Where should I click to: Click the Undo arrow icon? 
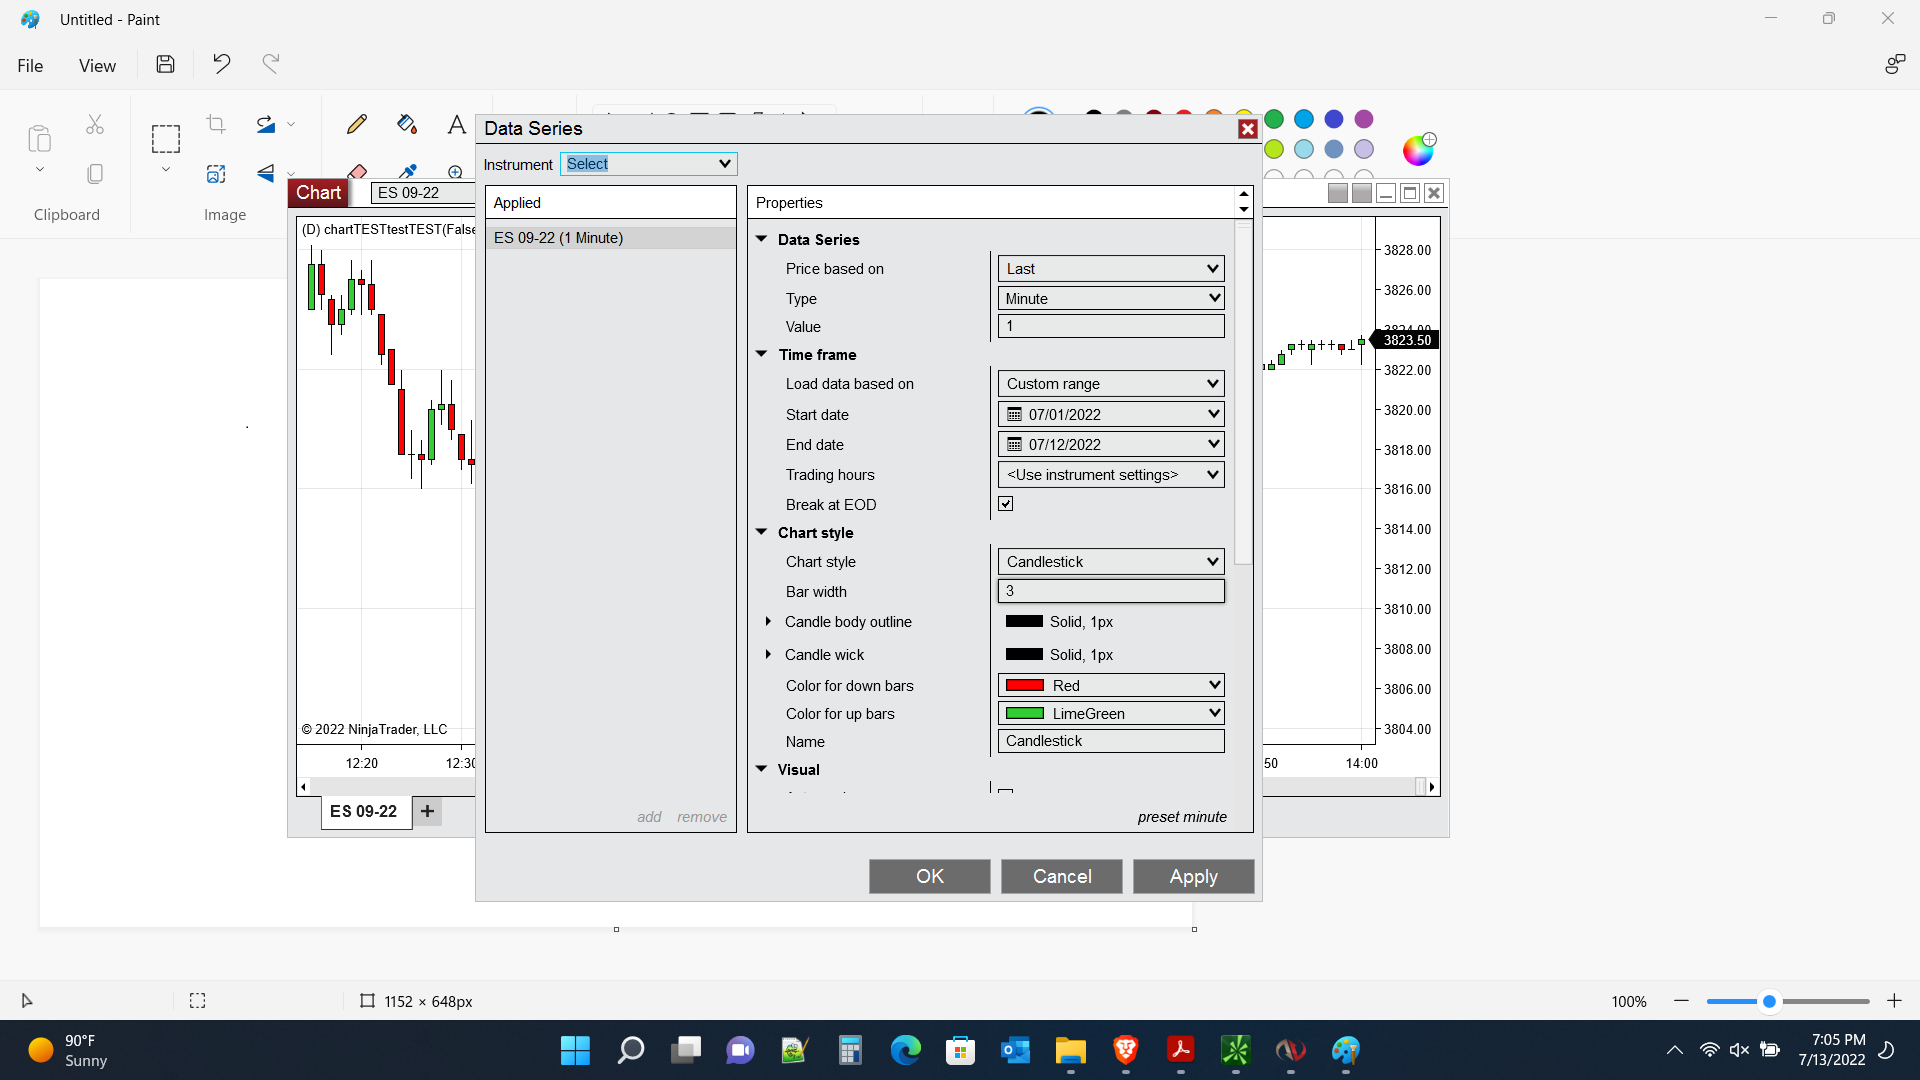(221, 65)
